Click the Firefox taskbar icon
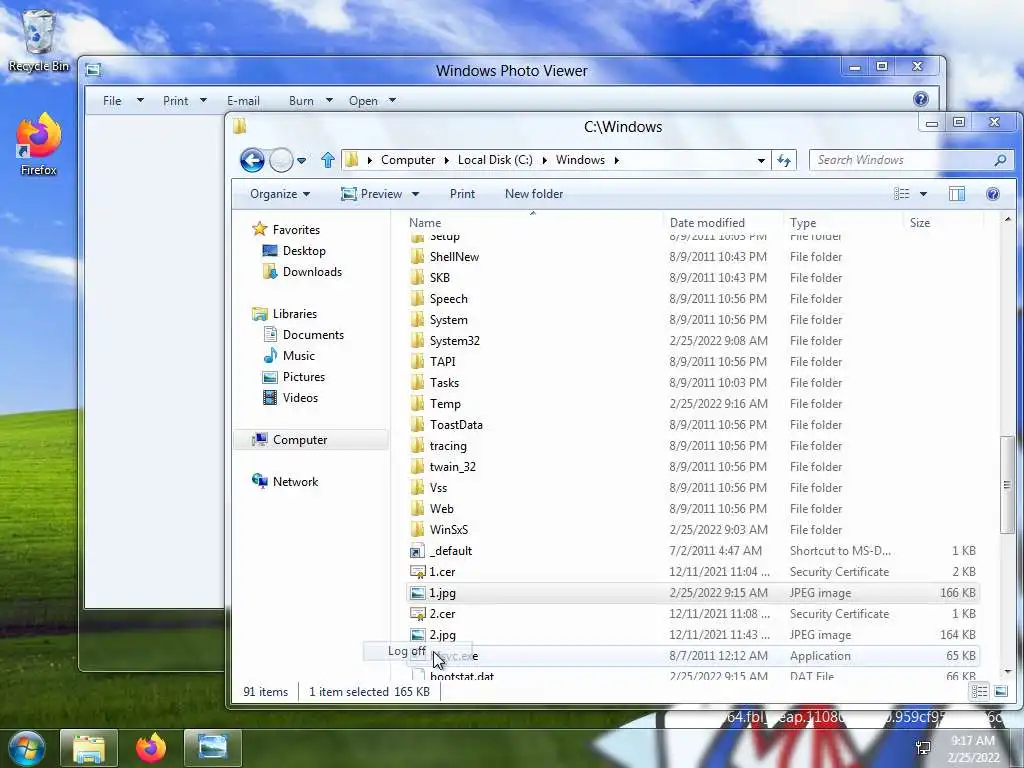Viewport: 1024px width, 768px height. point(151,748)
